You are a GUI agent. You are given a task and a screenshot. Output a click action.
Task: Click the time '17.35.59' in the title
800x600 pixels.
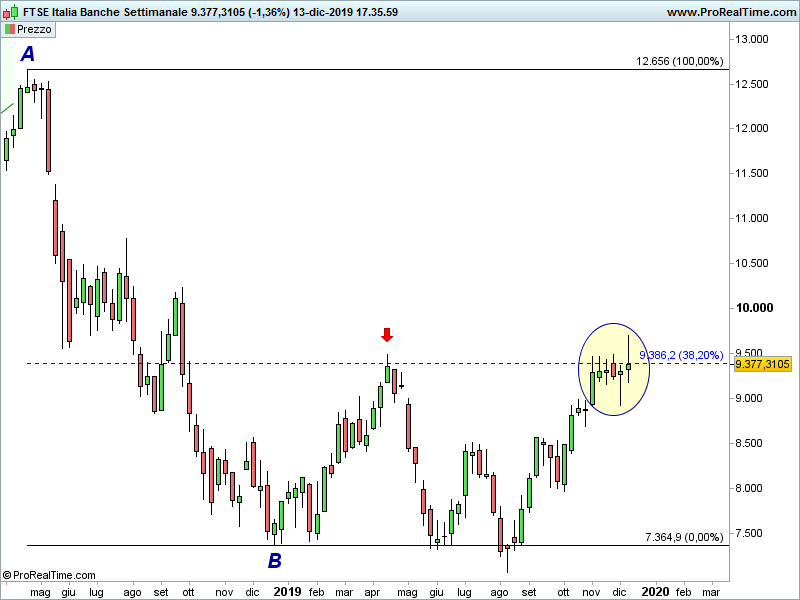click(377, 12)
